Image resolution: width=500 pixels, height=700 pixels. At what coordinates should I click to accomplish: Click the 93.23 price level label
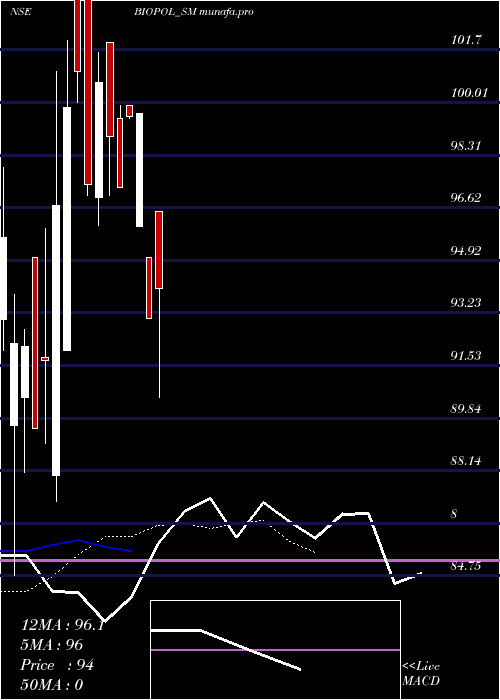tap(466, 303)
